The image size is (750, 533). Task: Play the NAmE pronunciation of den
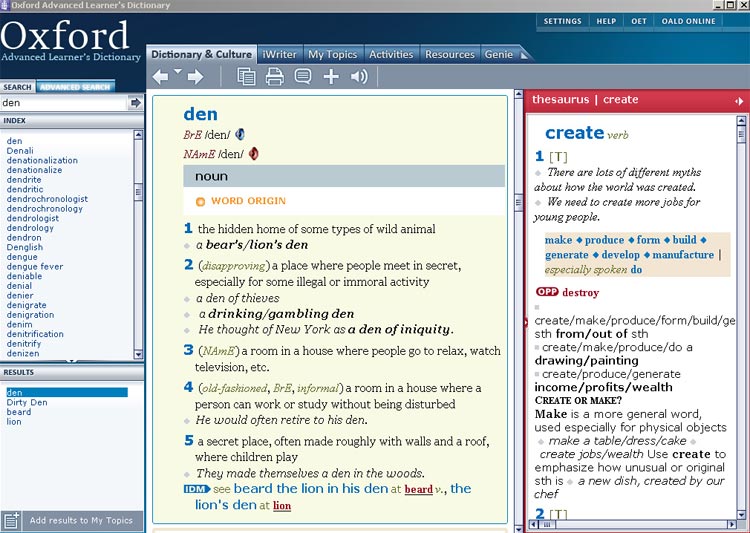coord(254,154)
